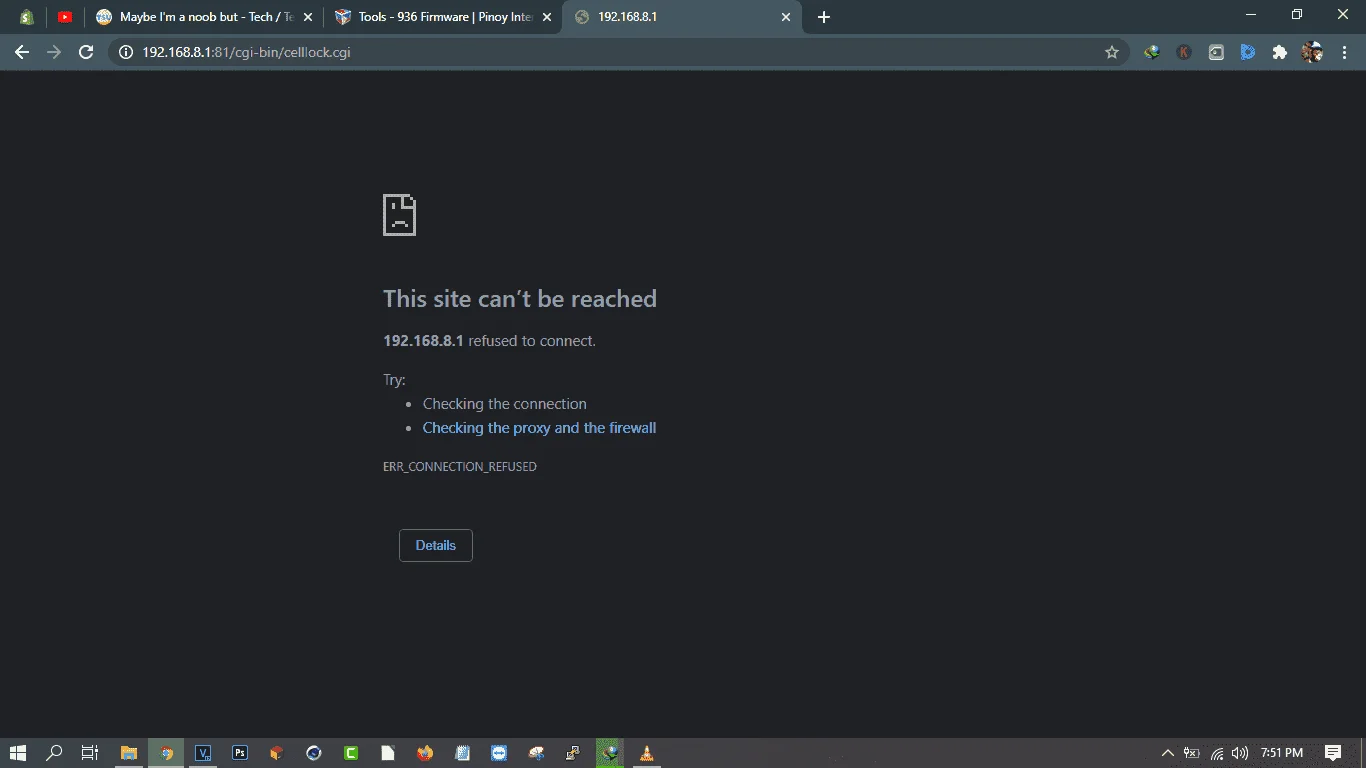This screenshot has width=1366, height=768.
Task: Open VLC media player from the taskbar
Action: tap(647, 753)
